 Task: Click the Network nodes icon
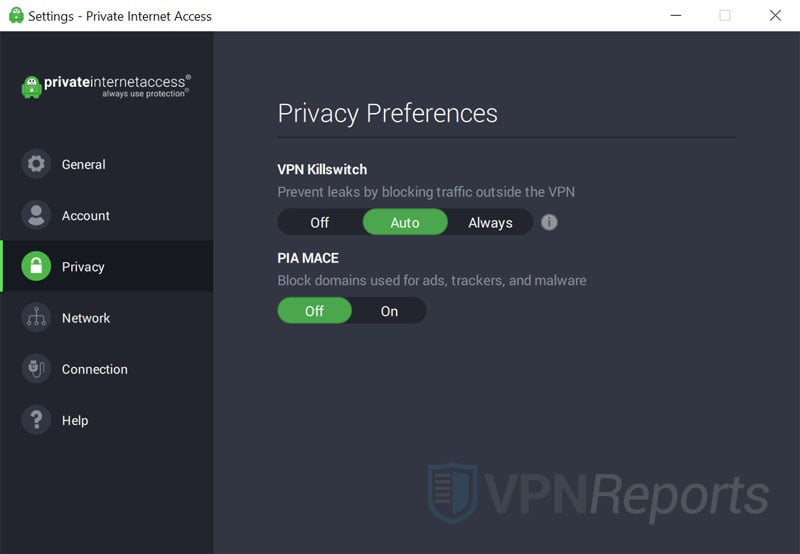click(x=36, y=318)
